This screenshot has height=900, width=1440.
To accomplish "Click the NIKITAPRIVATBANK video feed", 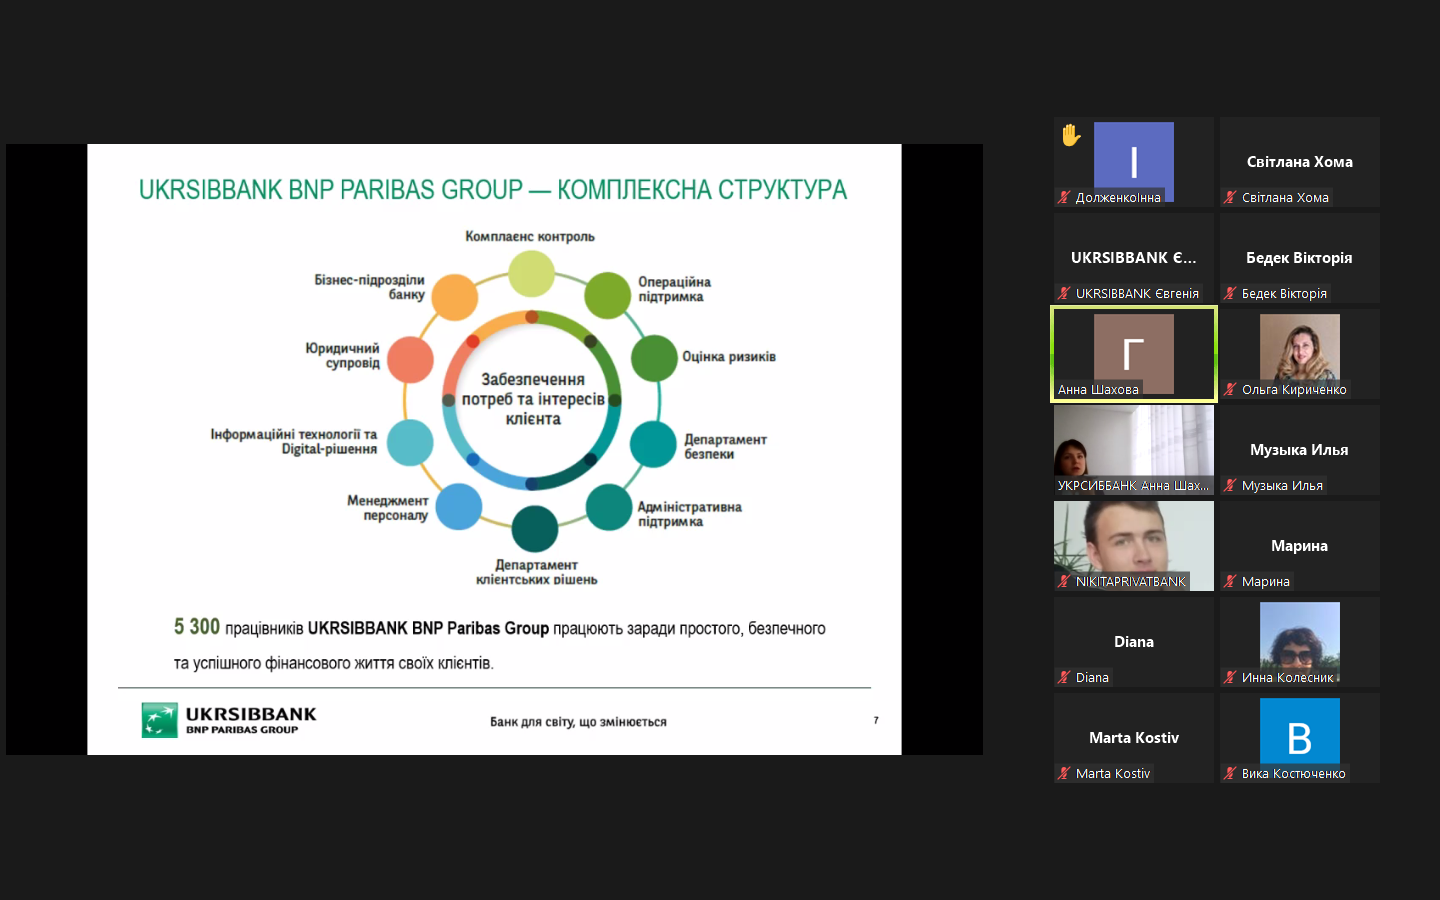I will coord(1133,540).
